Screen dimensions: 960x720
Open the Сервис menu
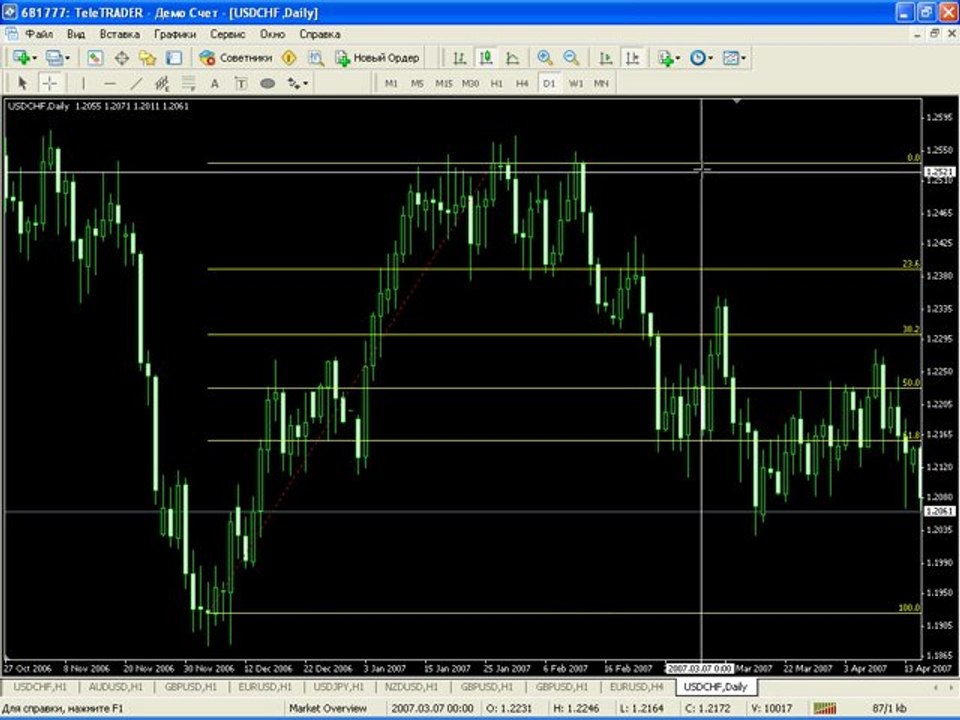(228, 34)
